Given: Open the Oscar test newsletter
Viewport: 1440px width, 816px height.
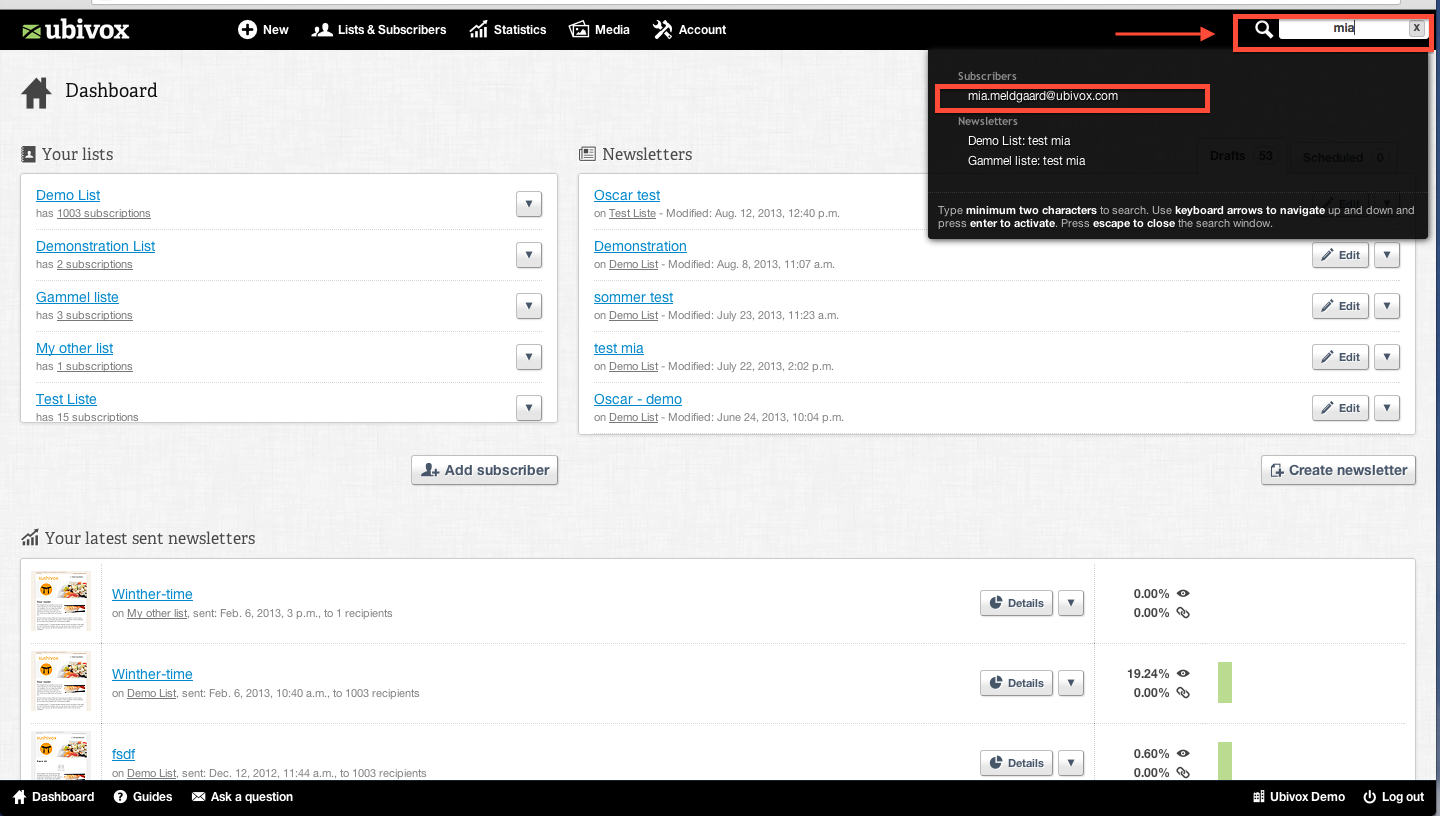Looking at the screenshot, I should pos(627,195).
